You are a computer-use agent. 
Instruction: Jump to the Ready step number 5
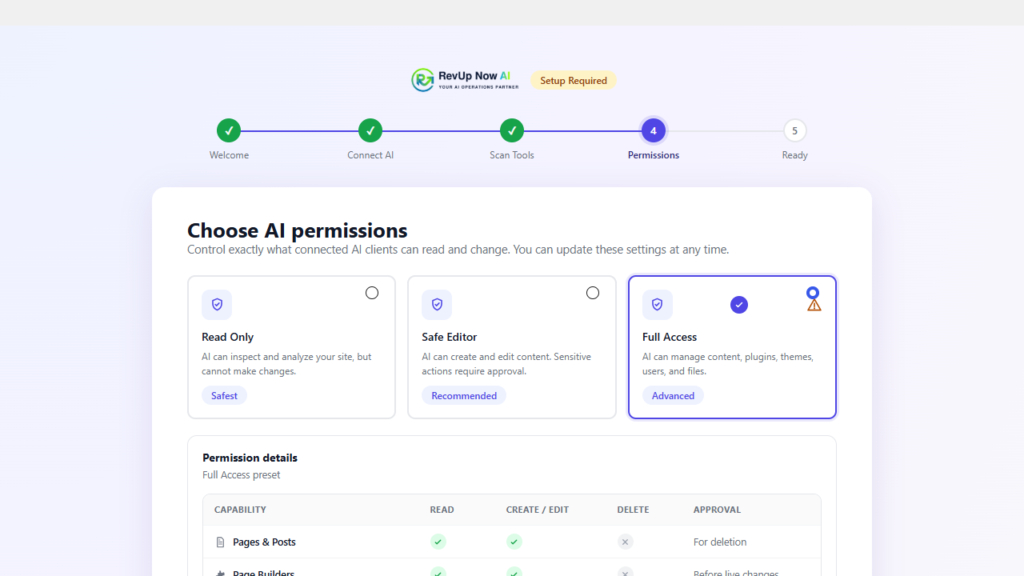point(795,131)
